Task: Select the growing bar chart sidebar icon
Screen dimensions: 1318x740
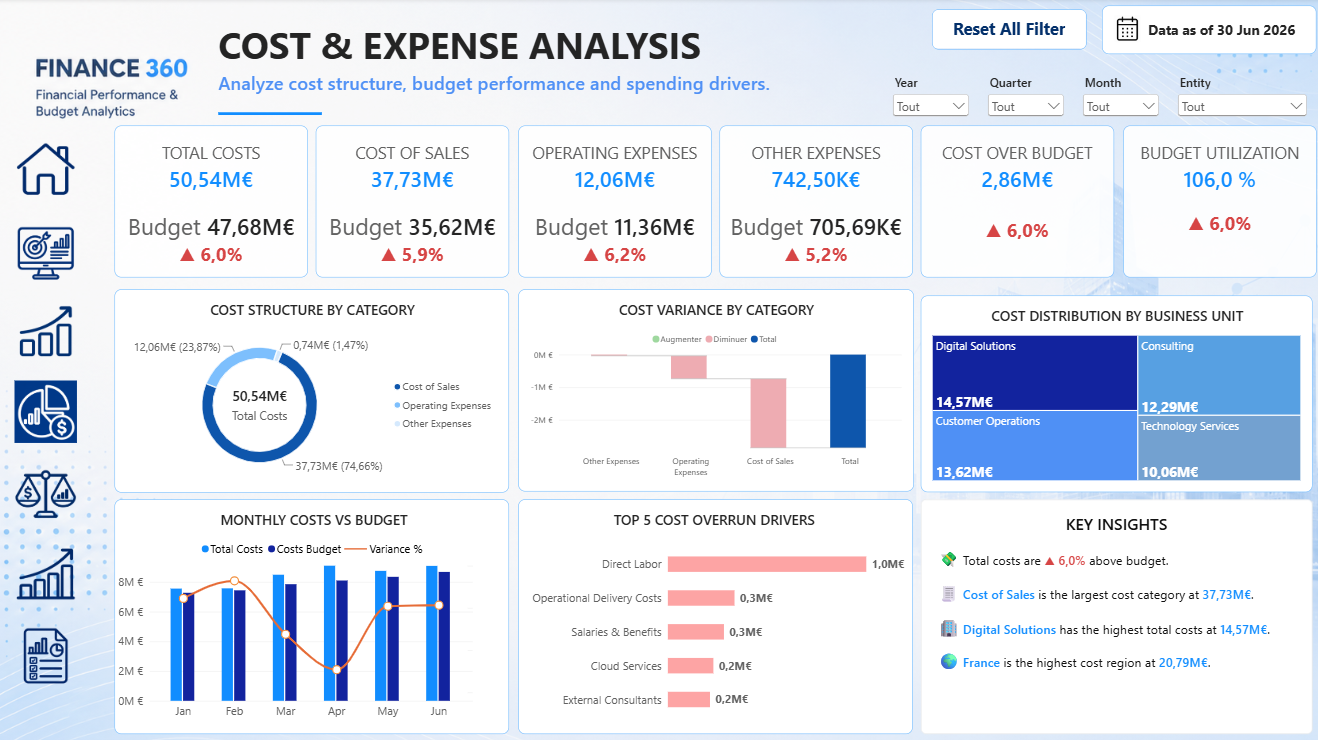Action: click(x=46, y=331)
